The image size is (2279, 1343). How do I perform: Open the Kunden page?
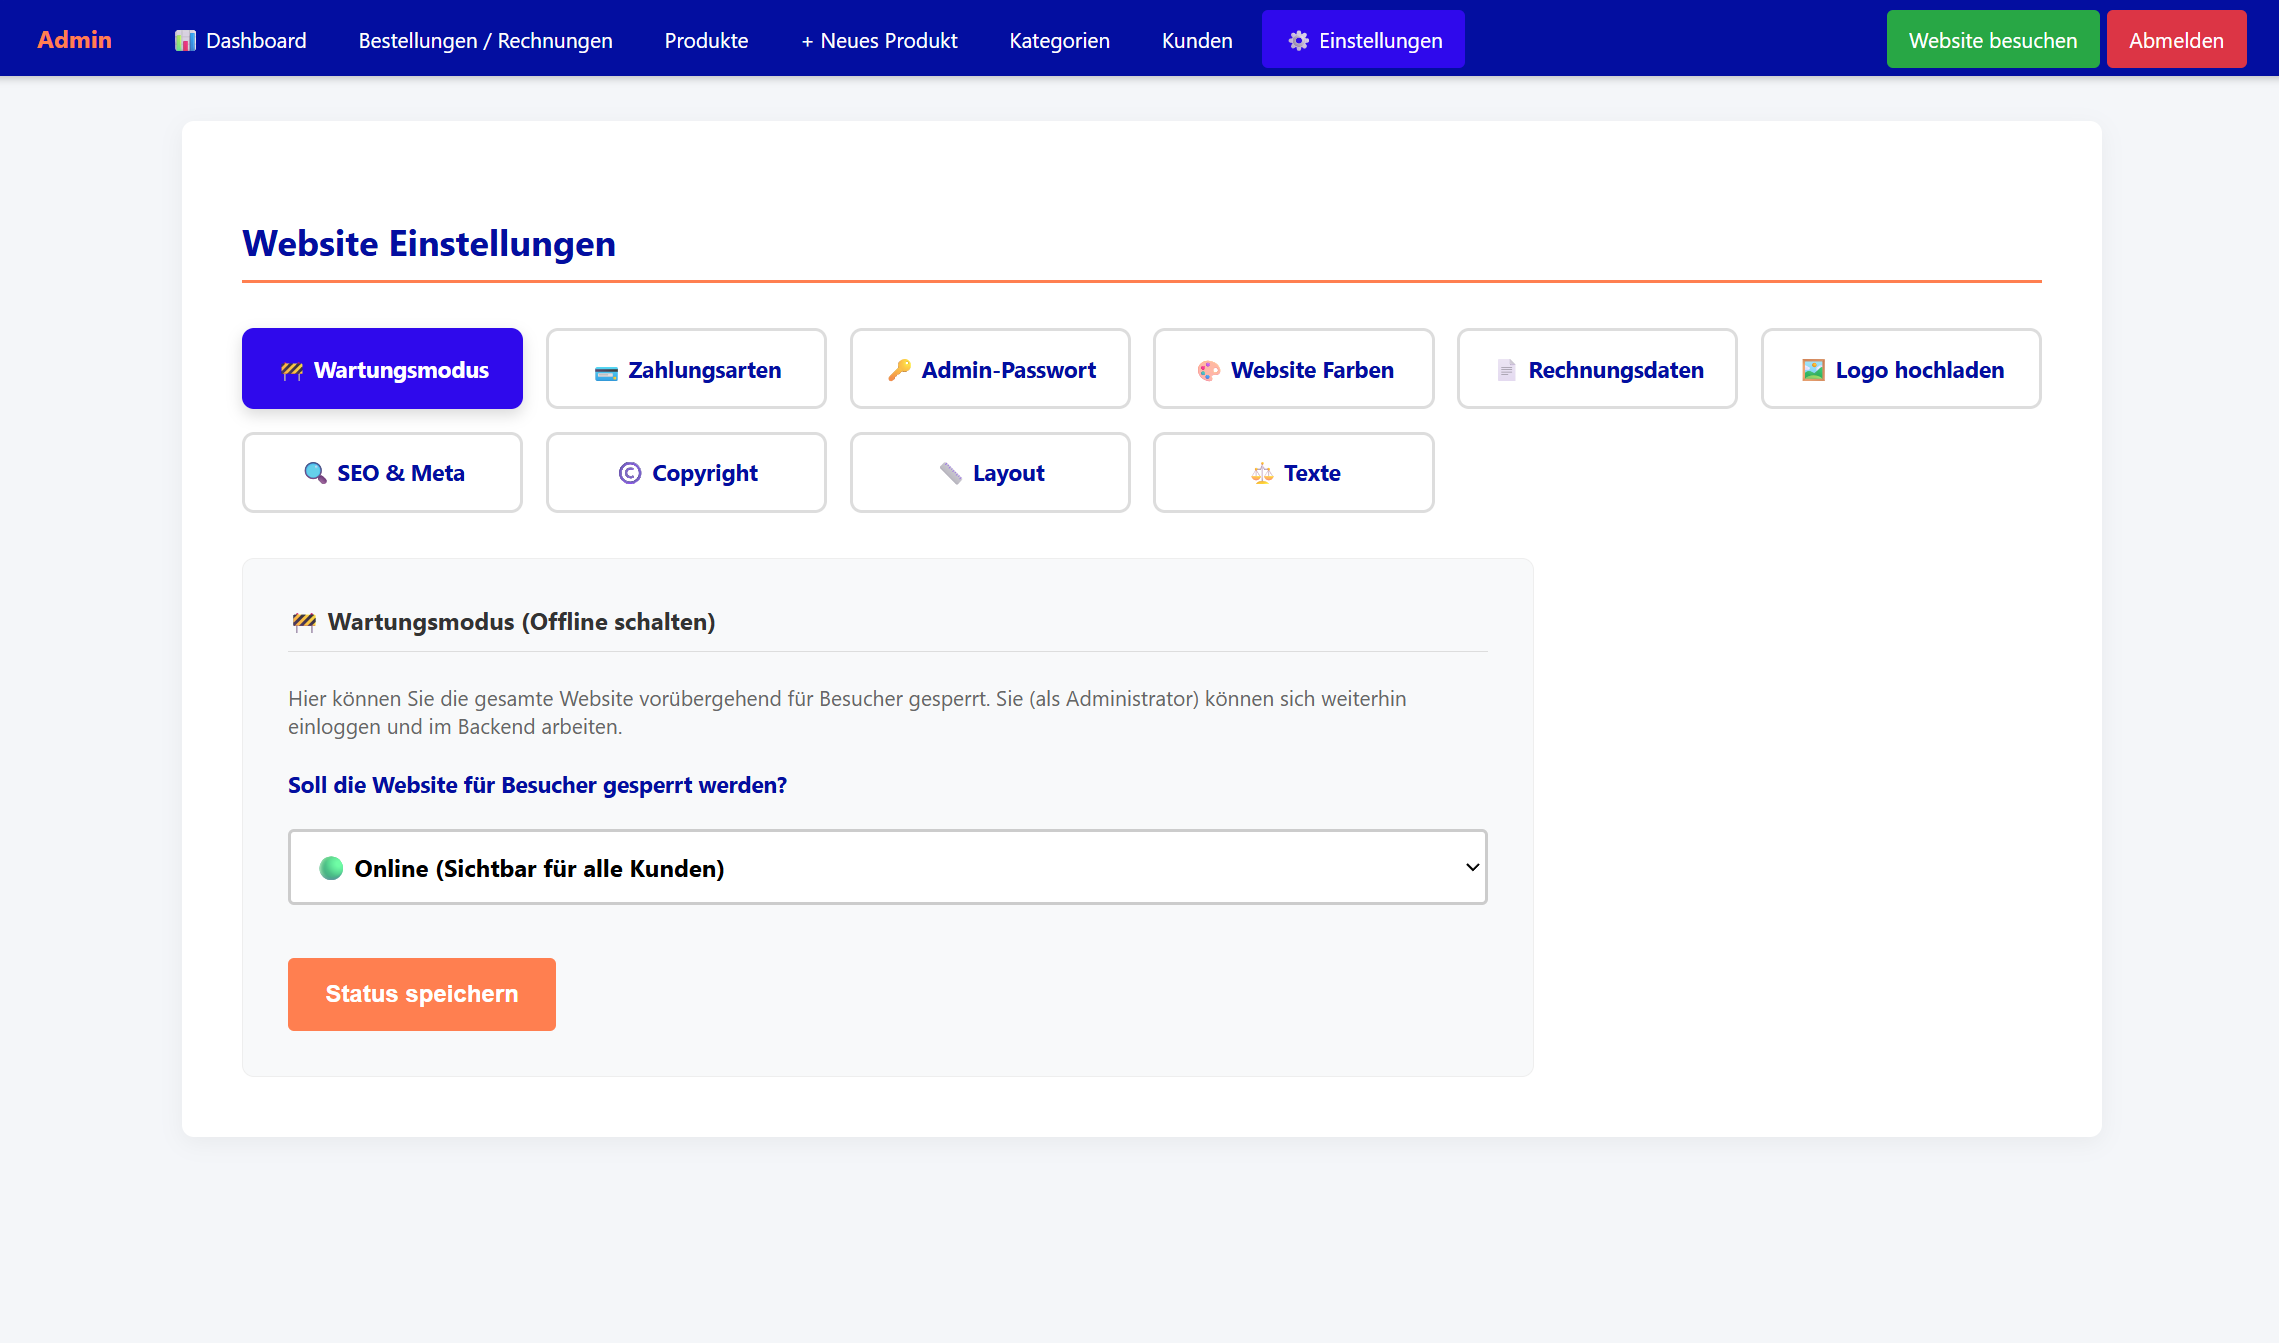tap(1196, 40)
